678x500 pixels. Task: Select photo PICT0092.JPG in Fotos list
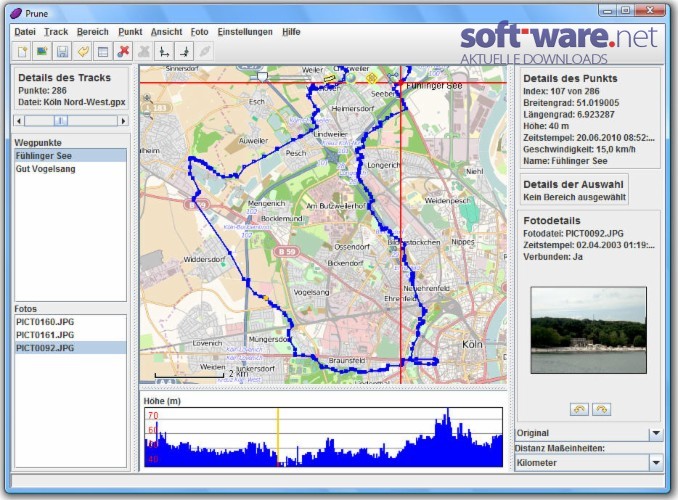(x=70, y=348)
